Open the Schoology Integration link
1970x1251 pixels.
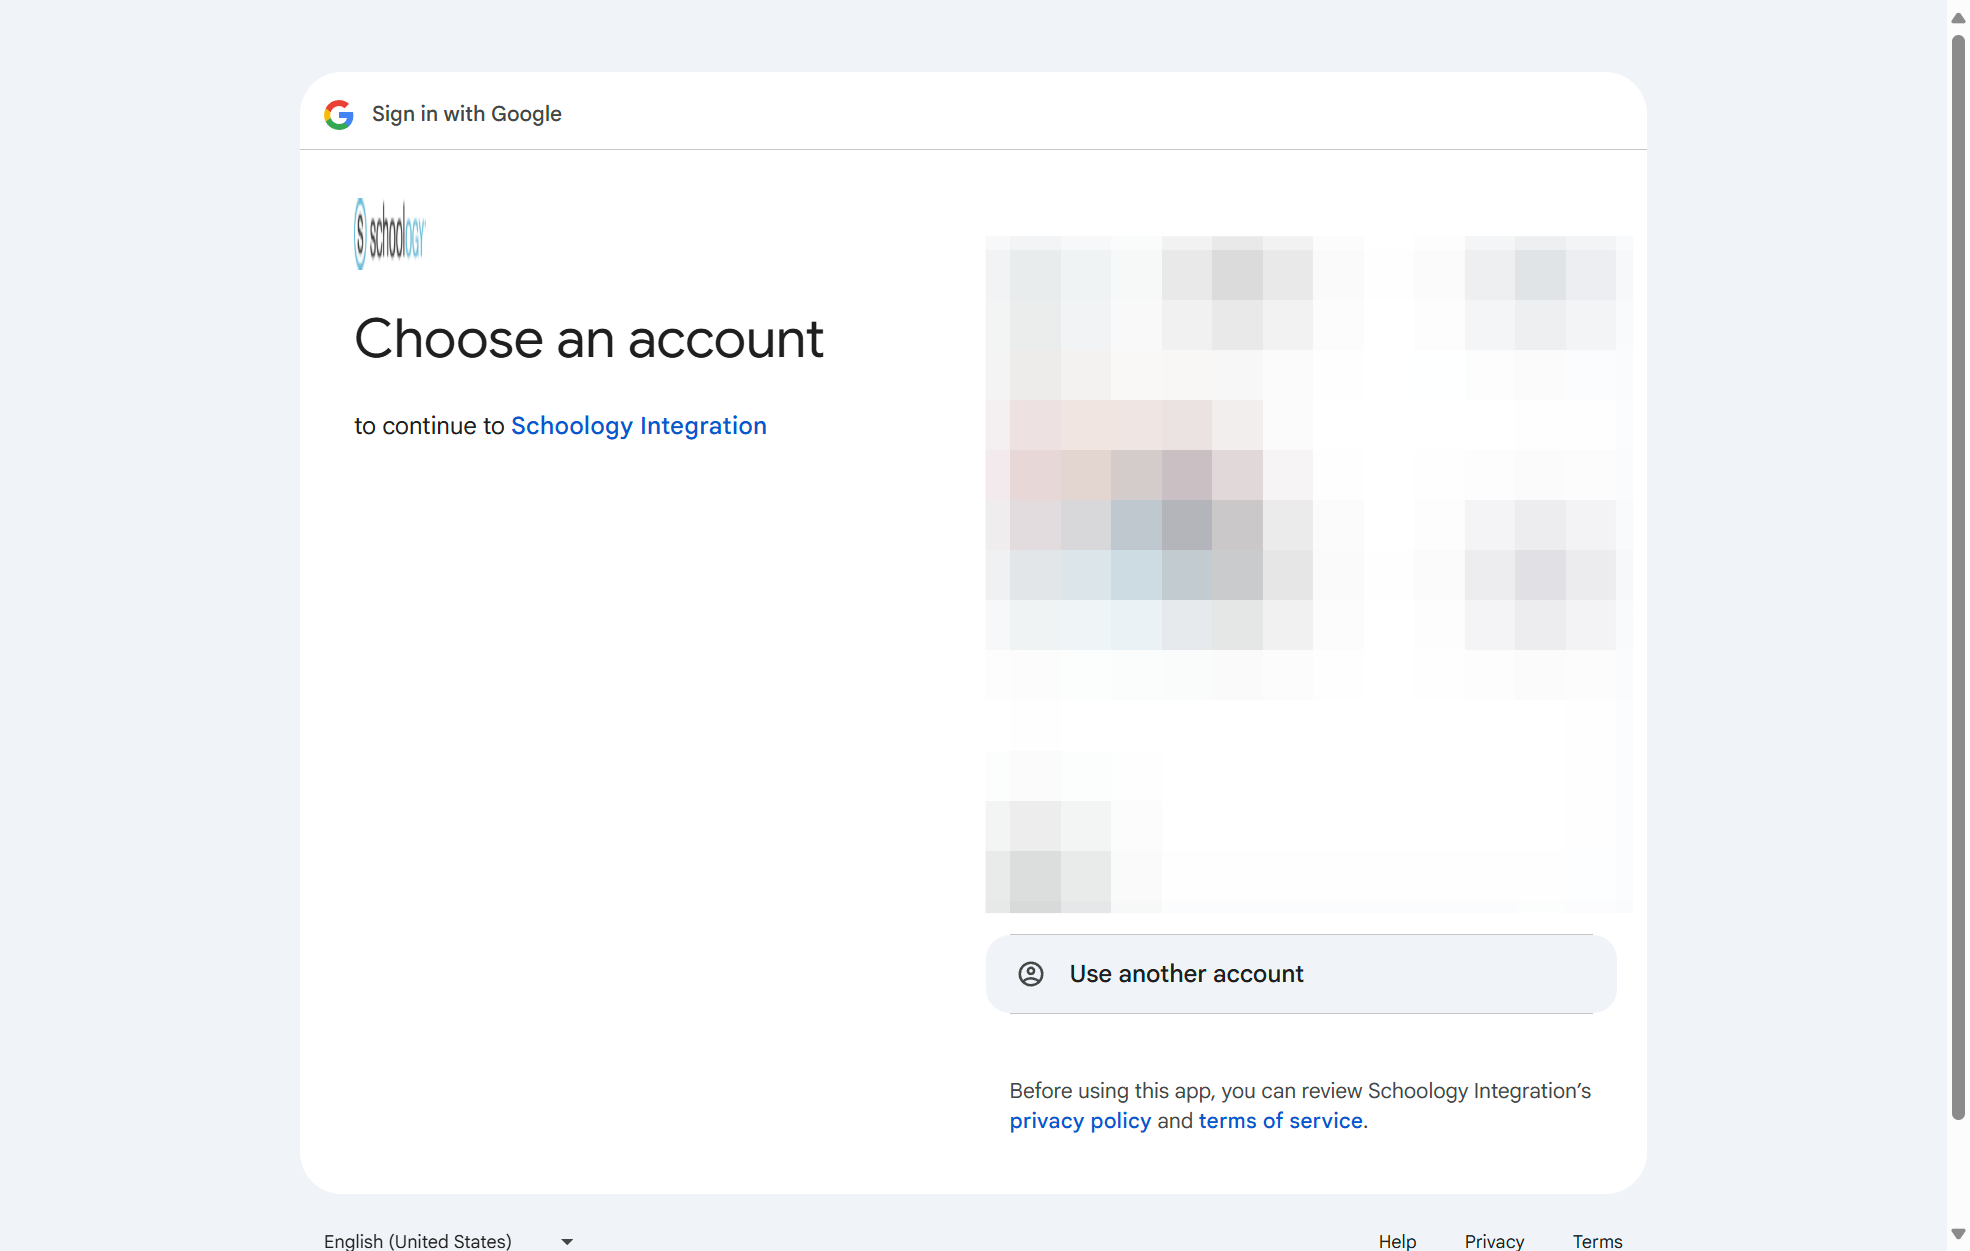click(x=639, y=426)
